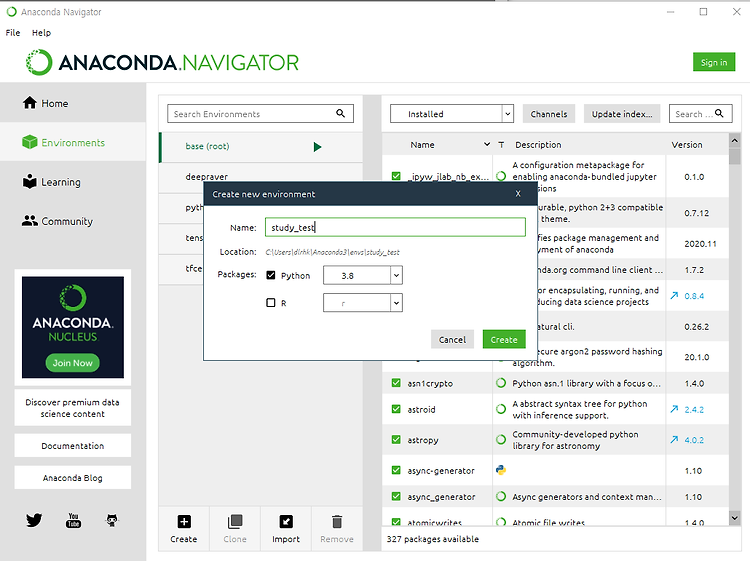The image size is (750, 561).
Task: Check the R package checkbox
Action: (271, 303)
